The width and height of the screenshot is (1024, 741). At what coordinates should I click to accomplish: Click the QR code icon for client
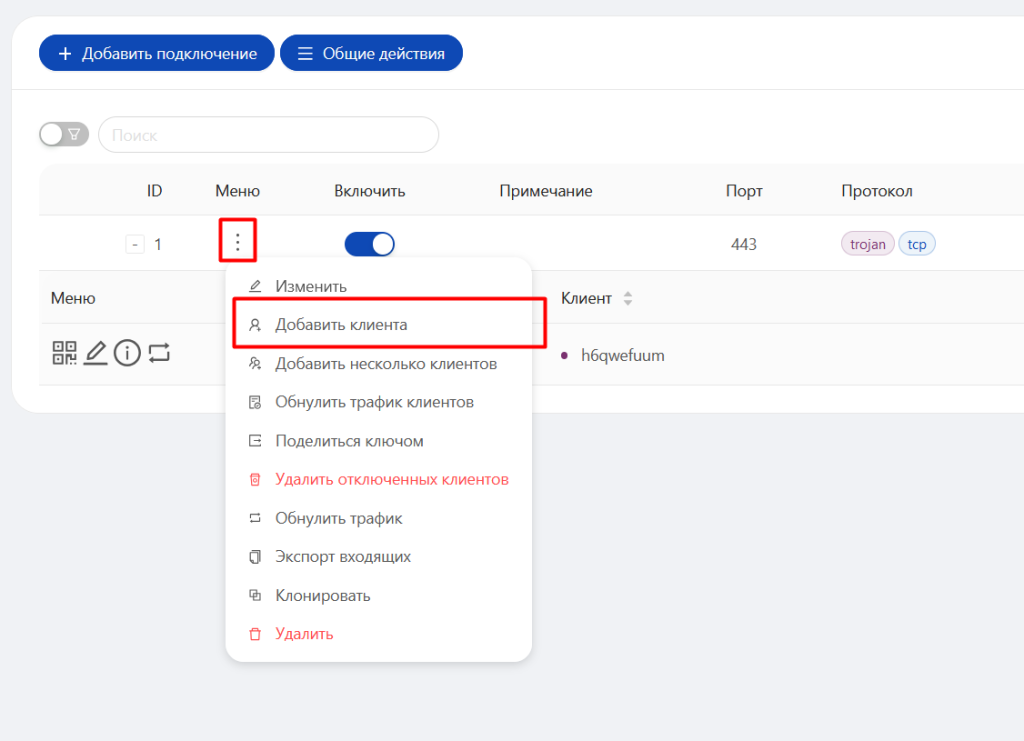coord(64,353)
